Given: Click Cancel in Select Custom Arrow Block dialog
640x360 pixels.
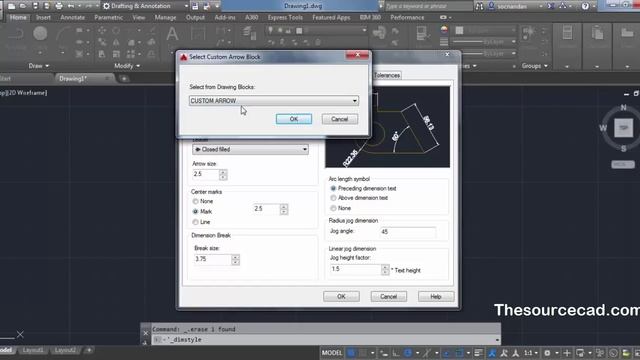Looking at the screenshot, I should (x=340, y=119).
